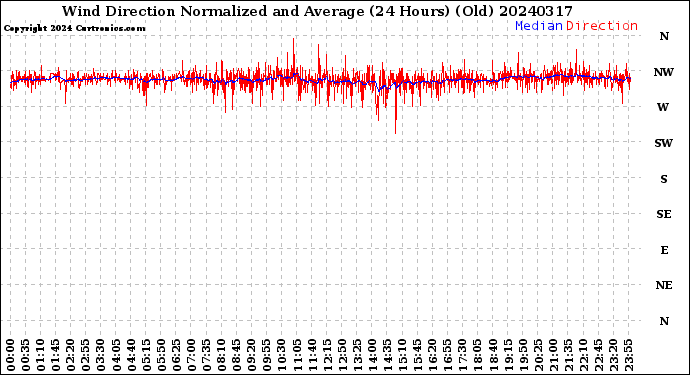The image size is (690, 375).
Task: Click the 21:00 time label
Action: tap(553, 355)
